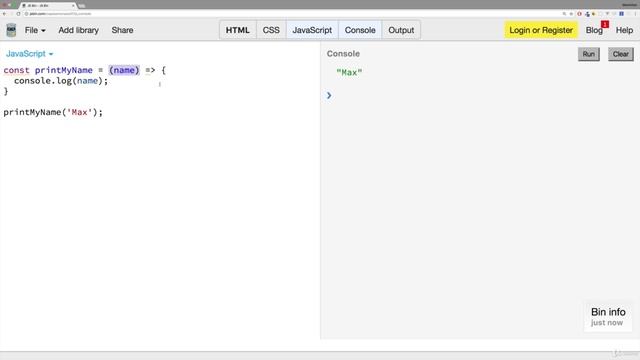
Task: Click the bookmark star icon
Action: (571, 14)
